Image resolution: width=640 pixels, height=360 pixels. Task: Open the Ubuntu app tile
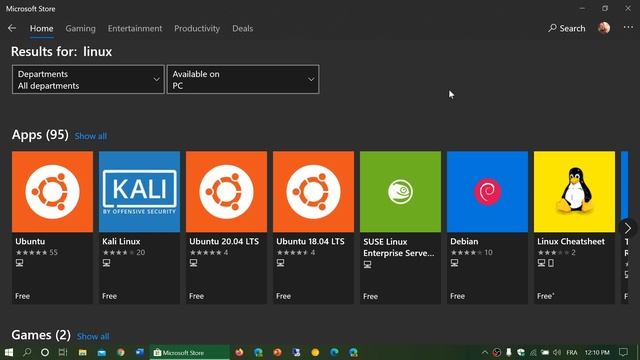click(52, 227)
